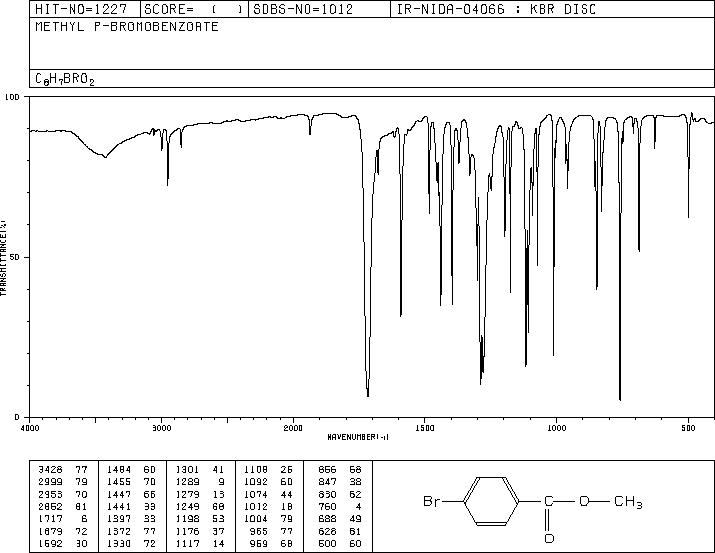
Task: Click the 4000 wavenumber axis label
Action: point(30,428)
